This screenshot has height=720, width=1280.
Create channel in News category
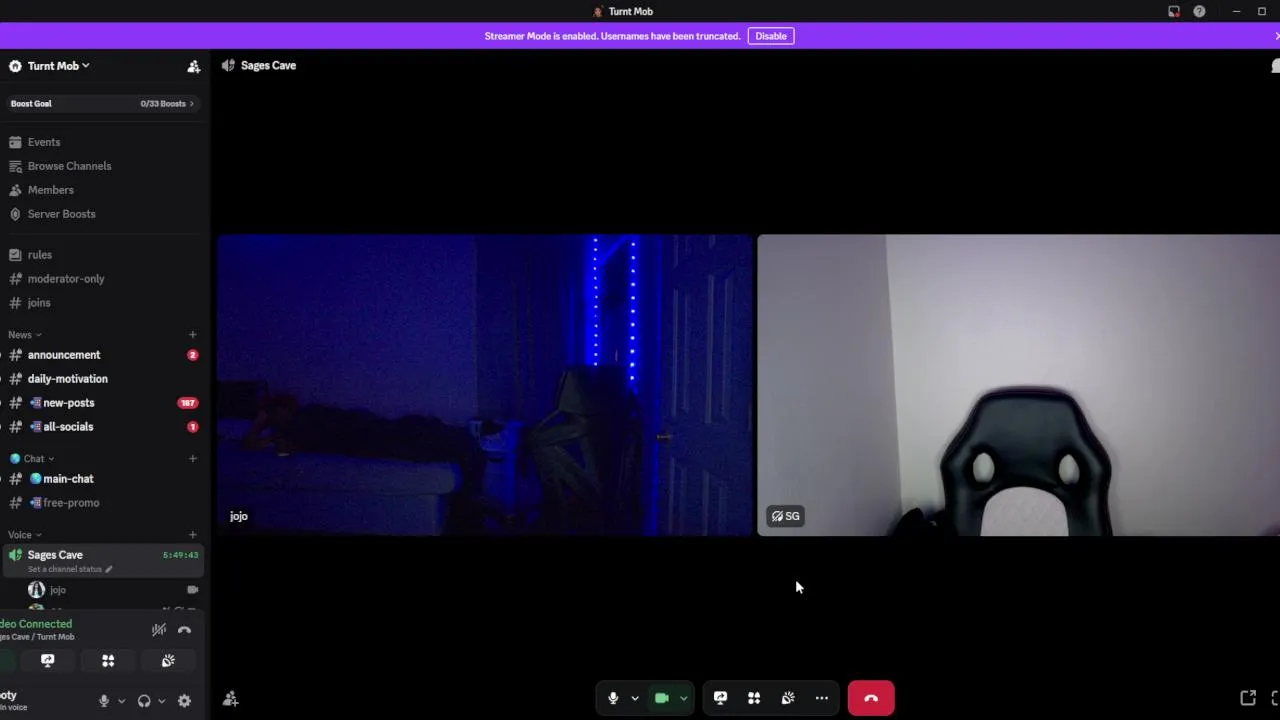[192, 335]
